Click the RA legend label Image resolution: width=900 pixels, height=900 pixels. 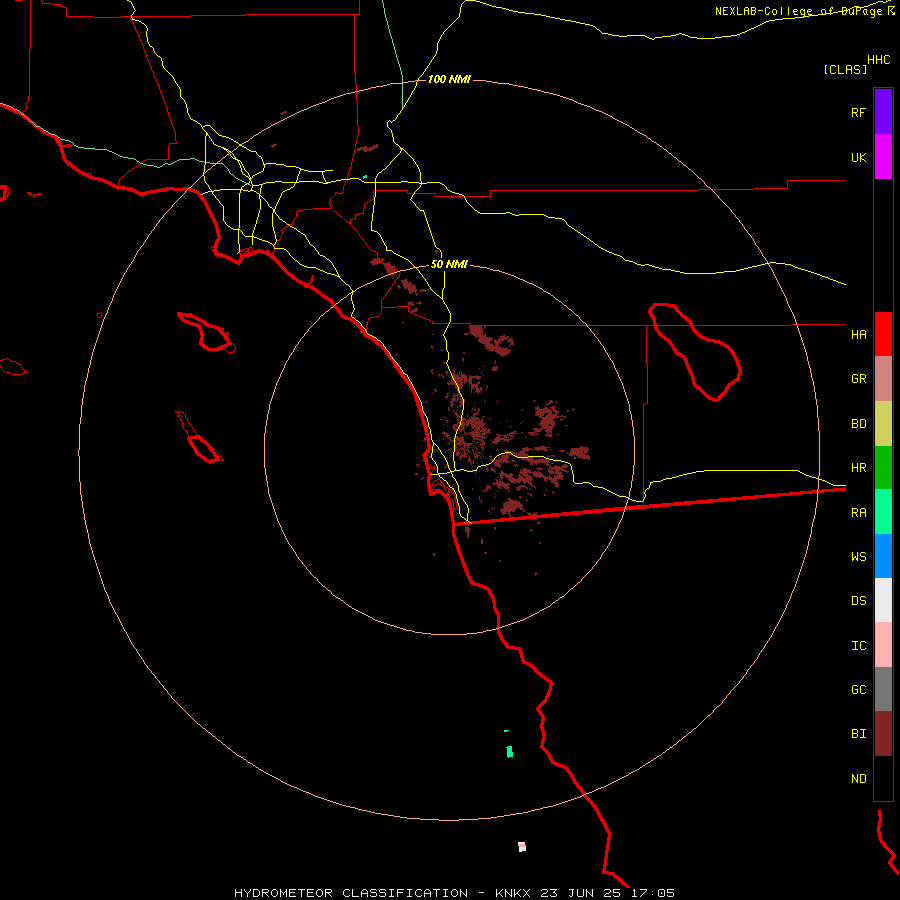[x=858, y=513]
